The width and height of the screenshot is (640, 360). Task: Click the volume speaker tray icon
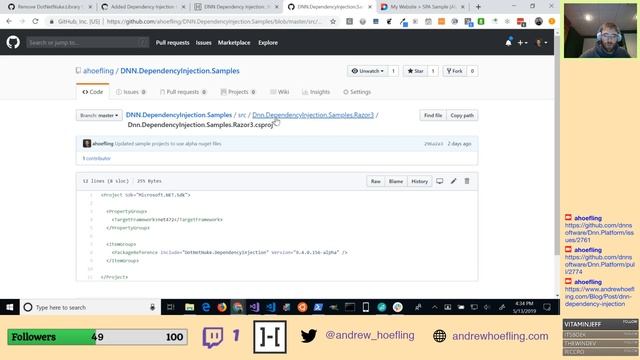pyautogui.click(x=487, y=307)
